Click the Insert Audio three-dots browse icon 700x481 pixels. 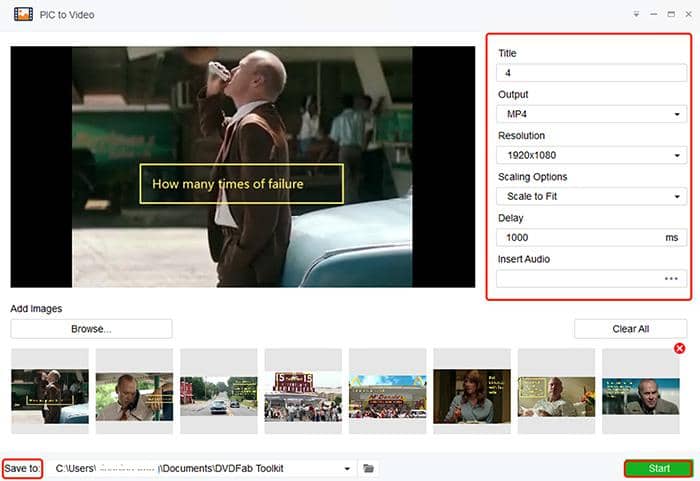point(671,279)
